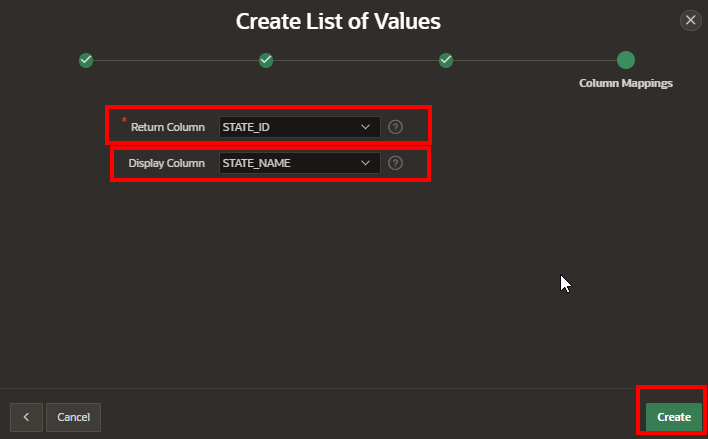The width and height of the screenshot is (708, 439).
Task: Go back to the previous wizard step
Action: [26, 417]
